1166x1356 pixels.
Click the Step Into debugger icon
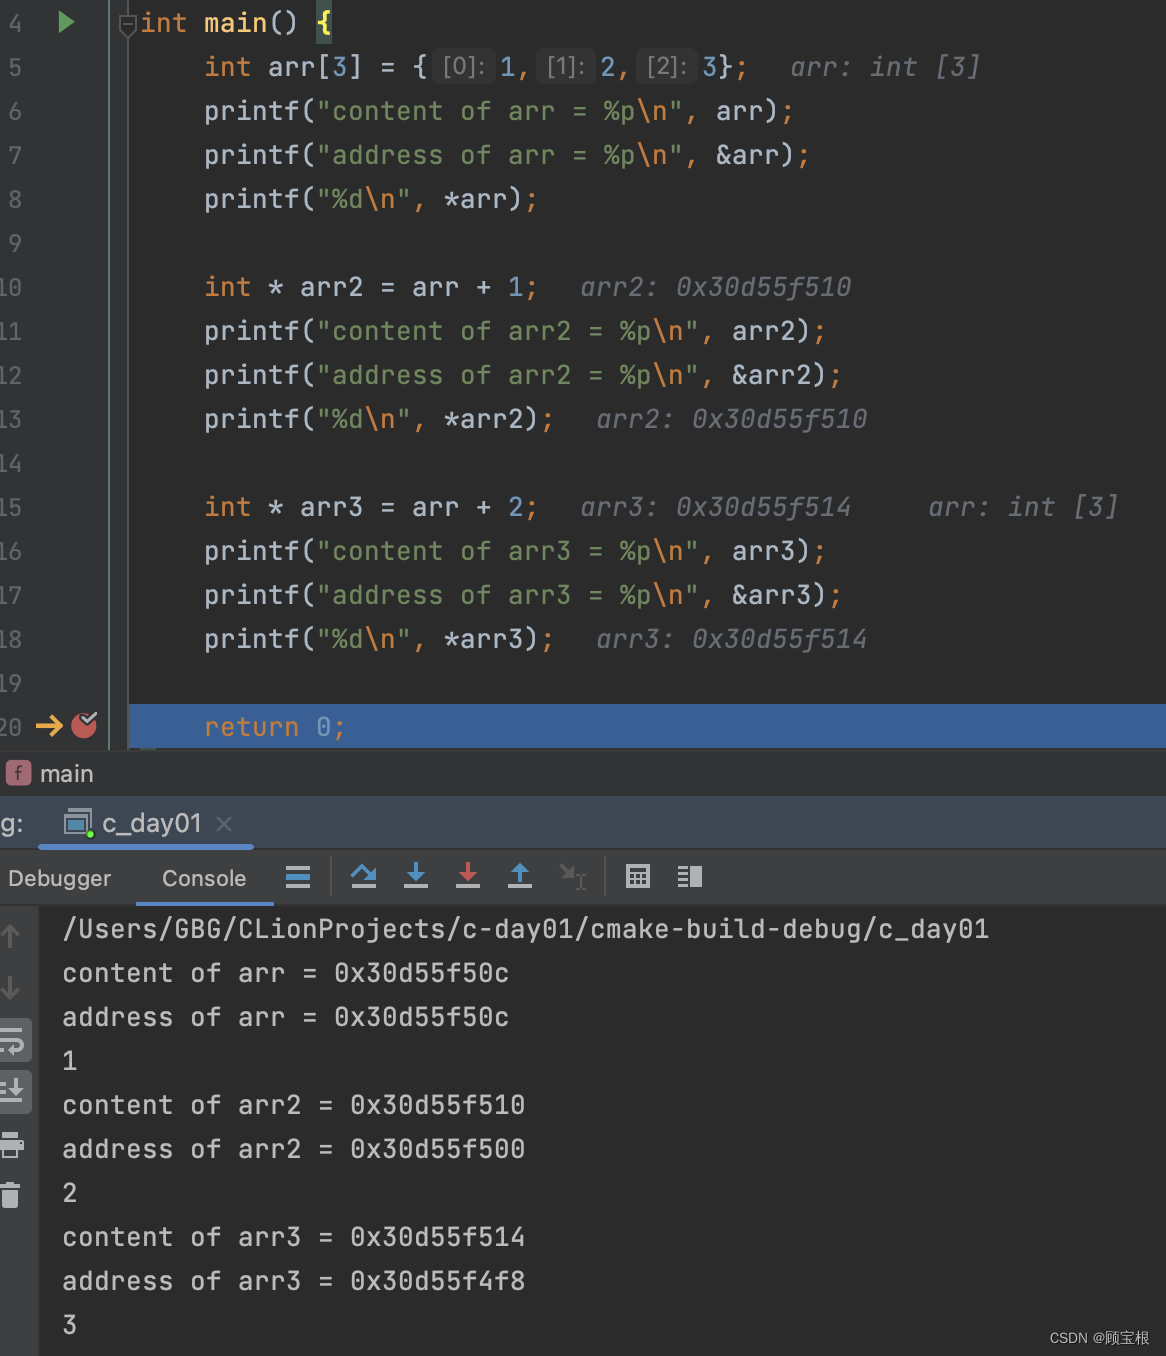coord(416,877)
